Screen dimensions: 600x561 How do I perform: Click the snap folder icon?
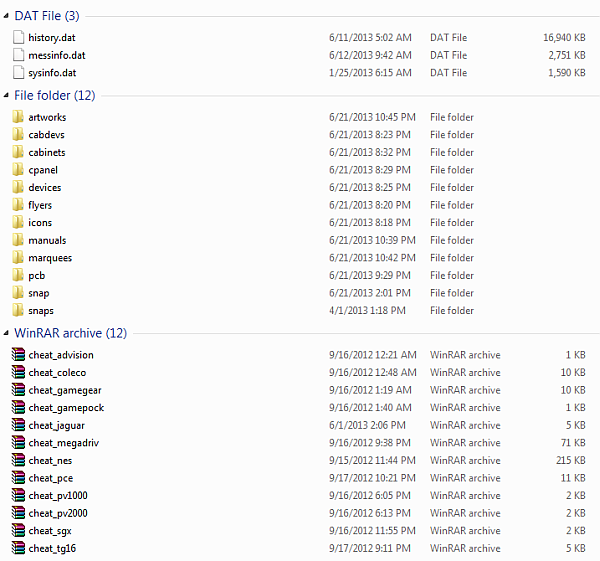pyautogui.click(x=18, y=293)
